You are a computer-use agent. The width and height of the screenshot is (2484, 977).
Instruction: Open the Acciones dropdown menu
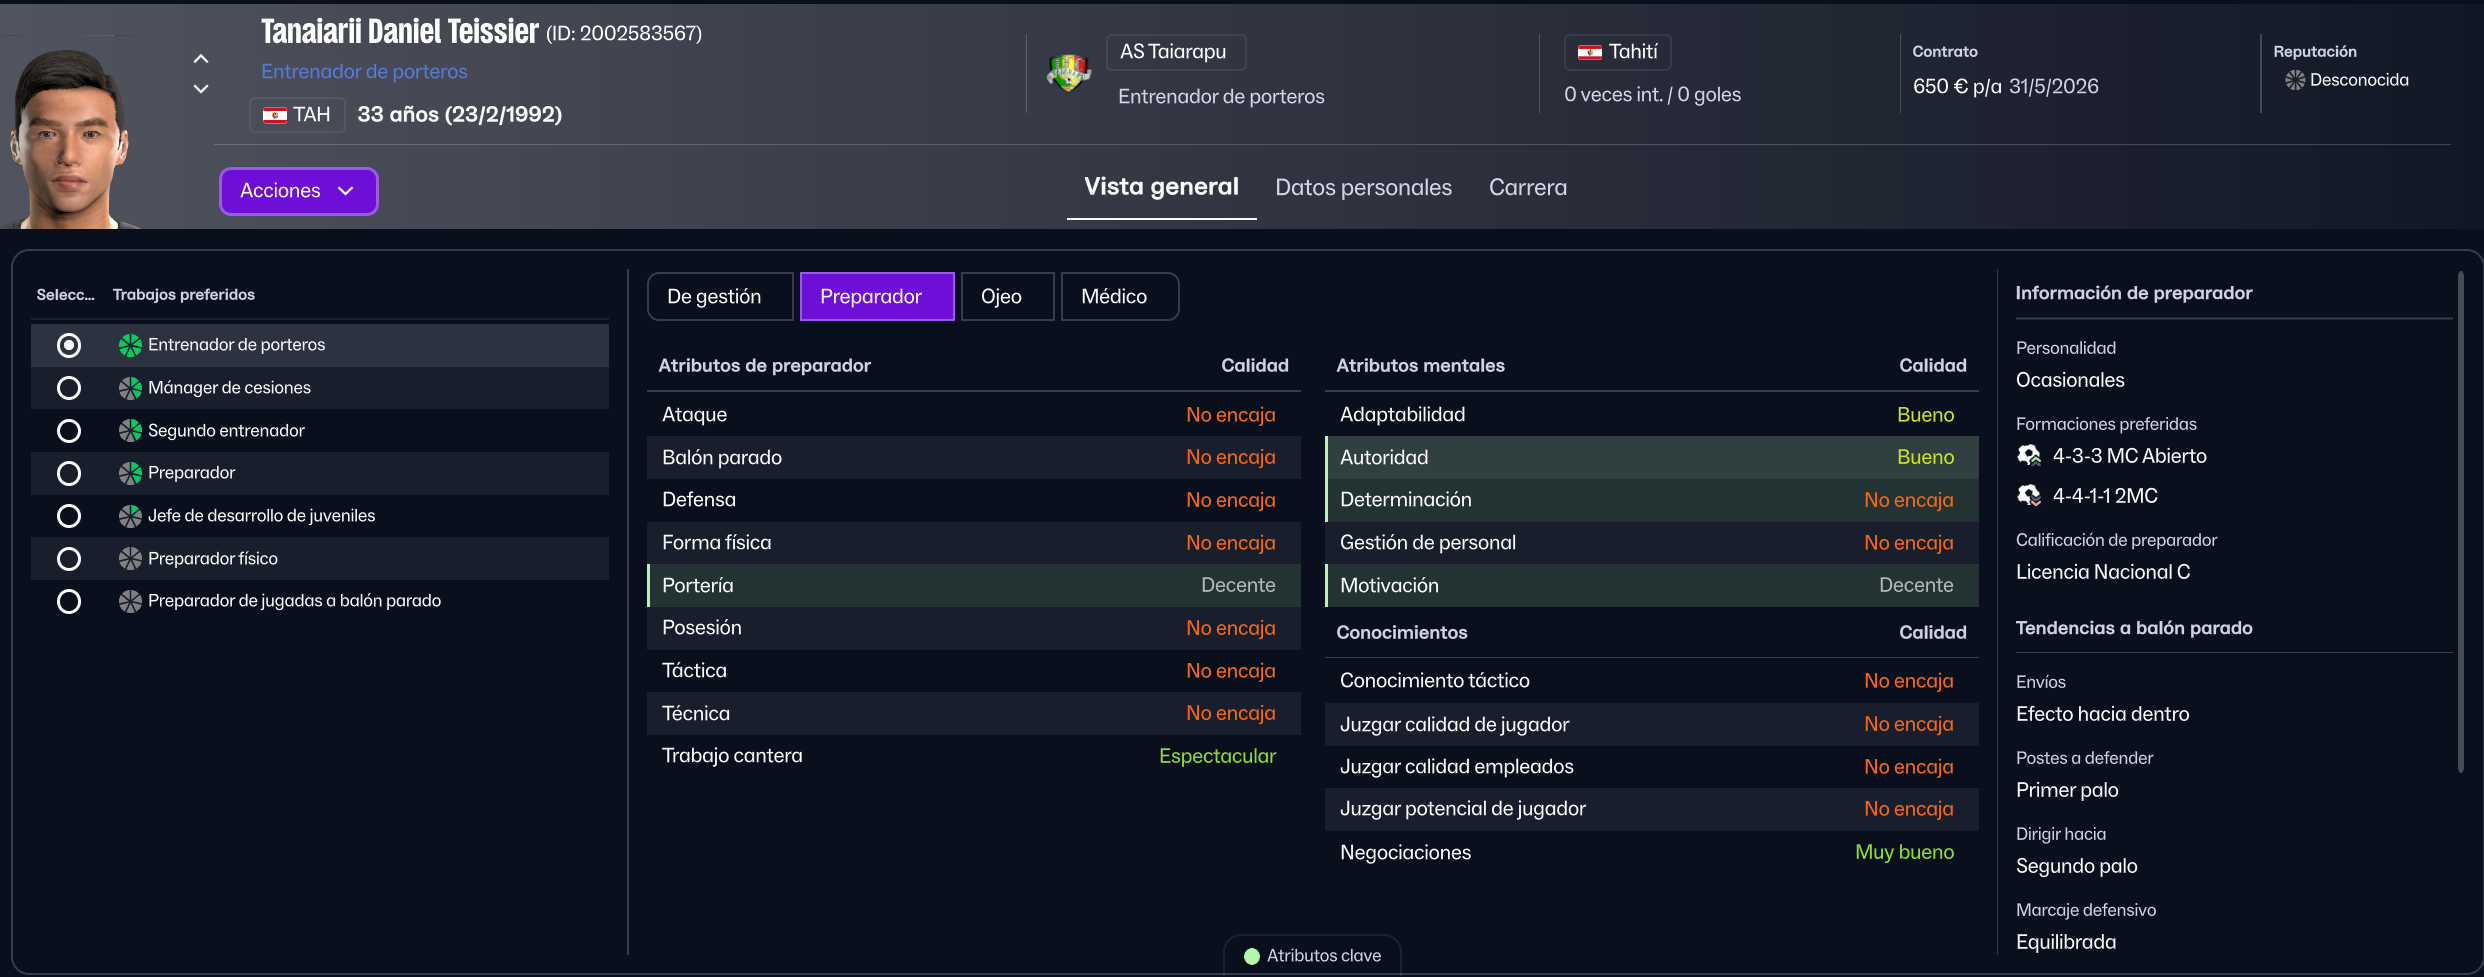[x=298, y=191]
